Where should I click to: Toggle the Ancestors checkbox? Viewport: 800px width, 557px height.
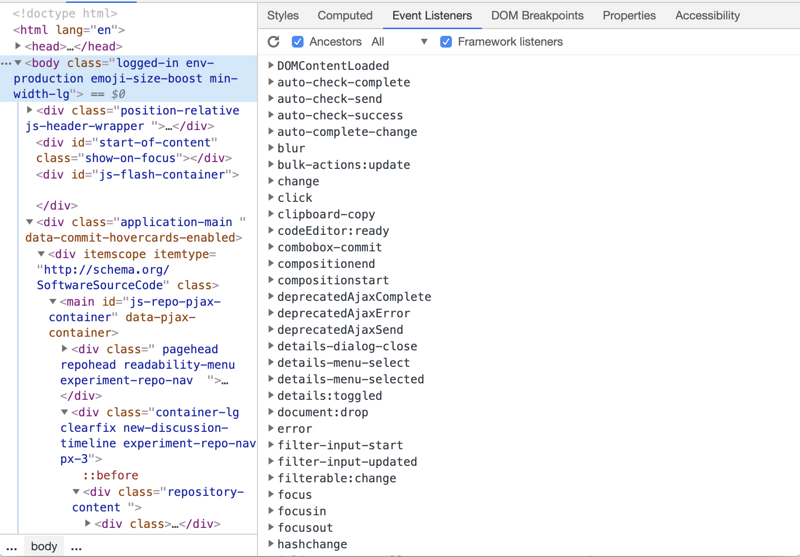297,42
